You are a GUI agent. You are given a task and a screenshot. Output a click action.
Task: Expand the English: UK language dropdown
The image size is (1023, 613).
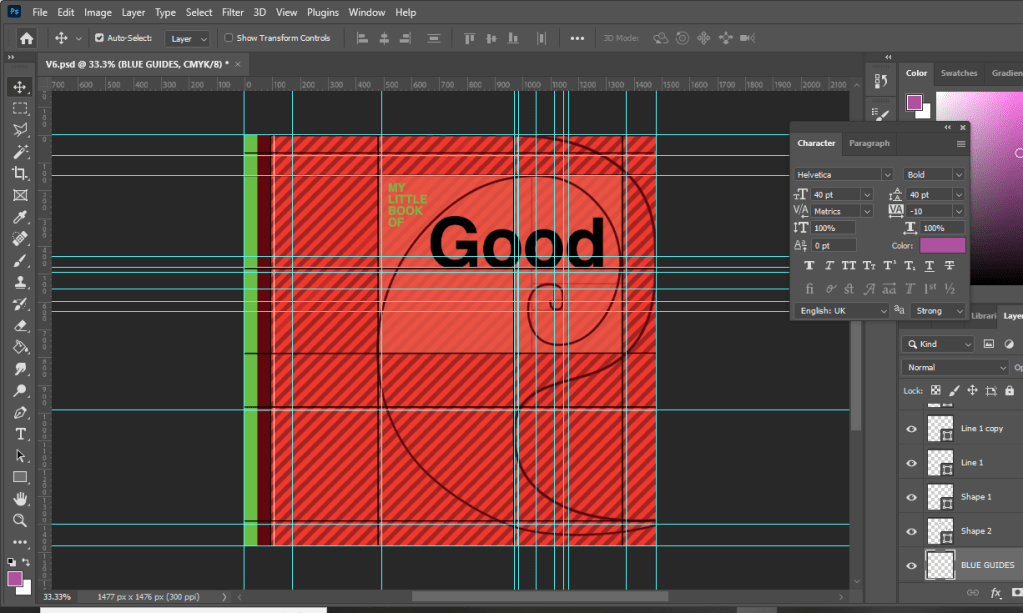pos(842,311)
